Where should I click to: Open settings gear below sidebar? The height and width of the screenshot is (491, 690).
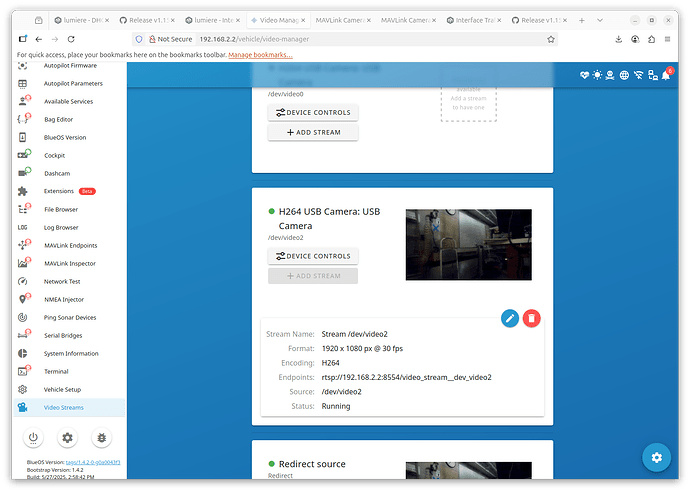pos(67,438)
